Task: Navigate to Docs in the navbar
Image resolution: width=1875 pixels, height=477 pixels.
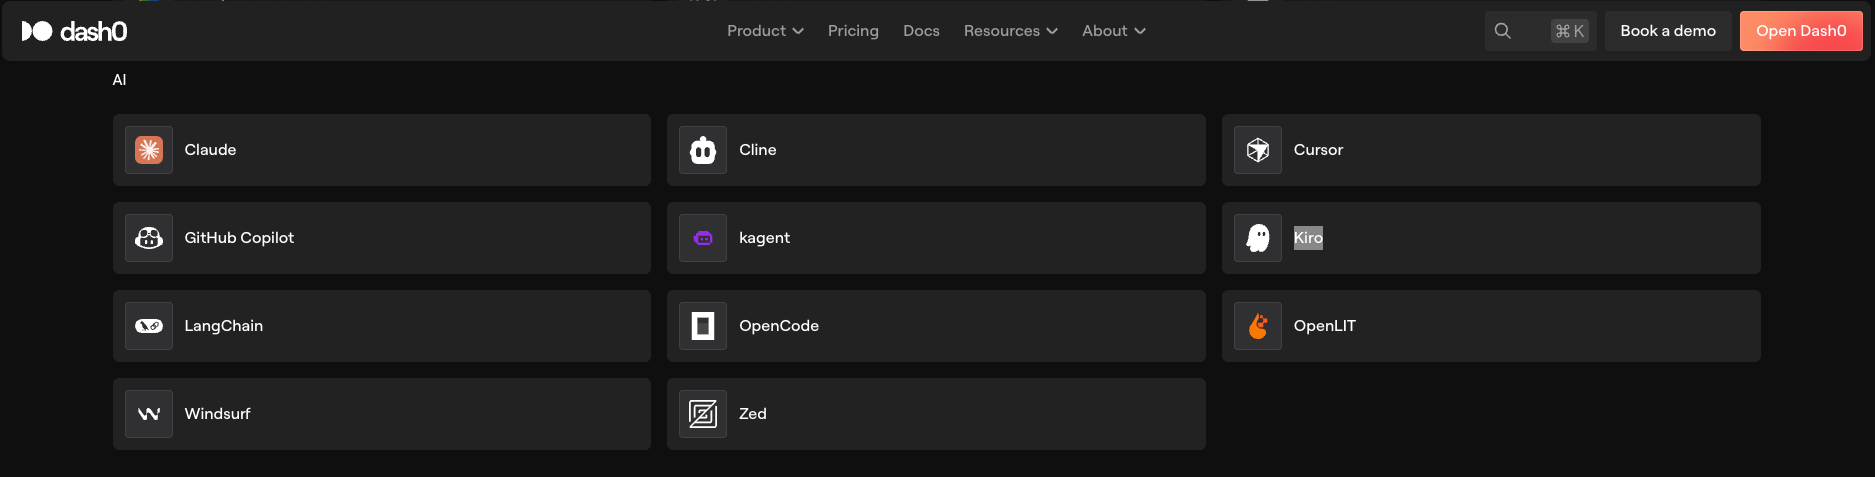Action: (x=921, y=31)
